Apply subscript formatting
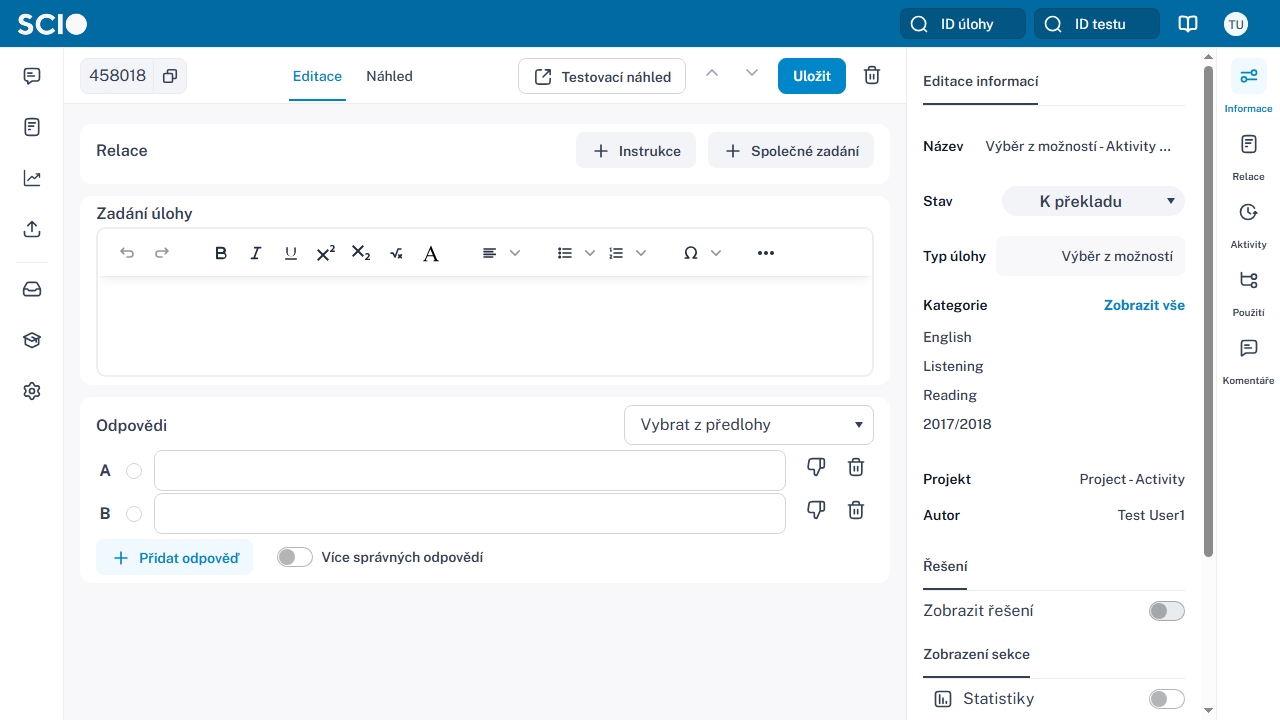The width and height of the screenshot is (1280, 720). click(x=361, y=253)
